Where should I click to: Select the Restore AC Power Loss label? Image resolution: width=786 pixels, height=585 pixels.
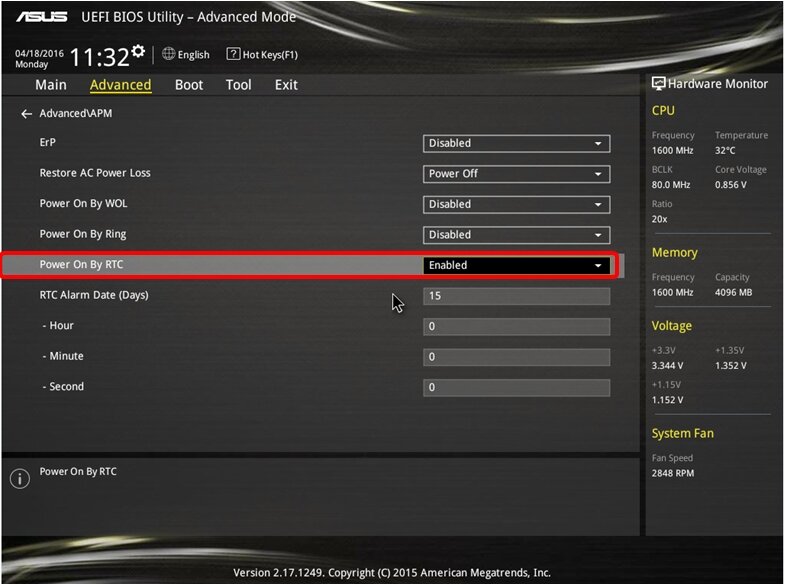click(x=95, y=173)
